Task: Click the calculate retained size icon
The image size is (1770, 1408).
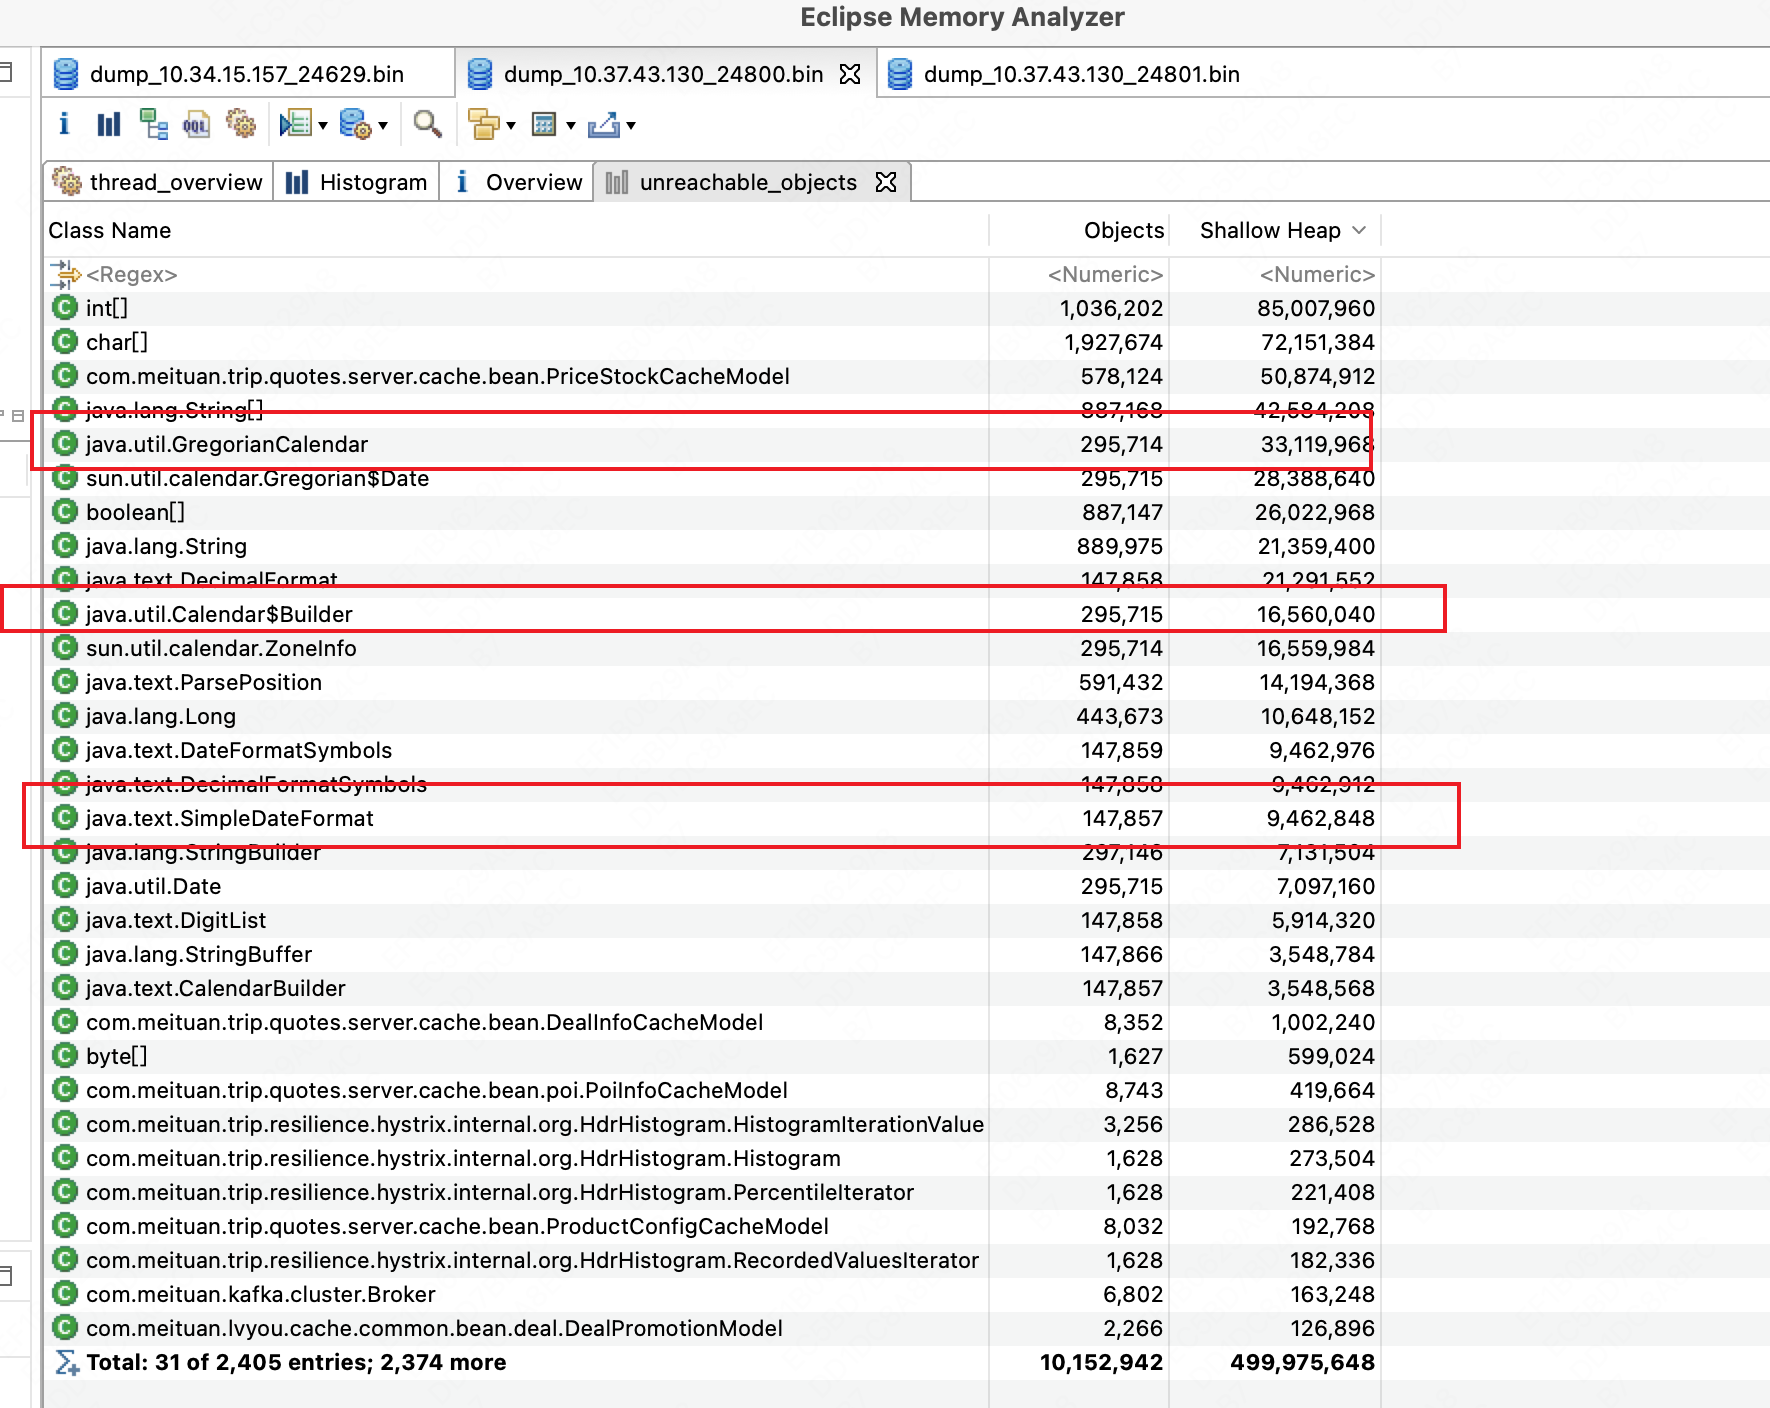Action: pos(544,124)
